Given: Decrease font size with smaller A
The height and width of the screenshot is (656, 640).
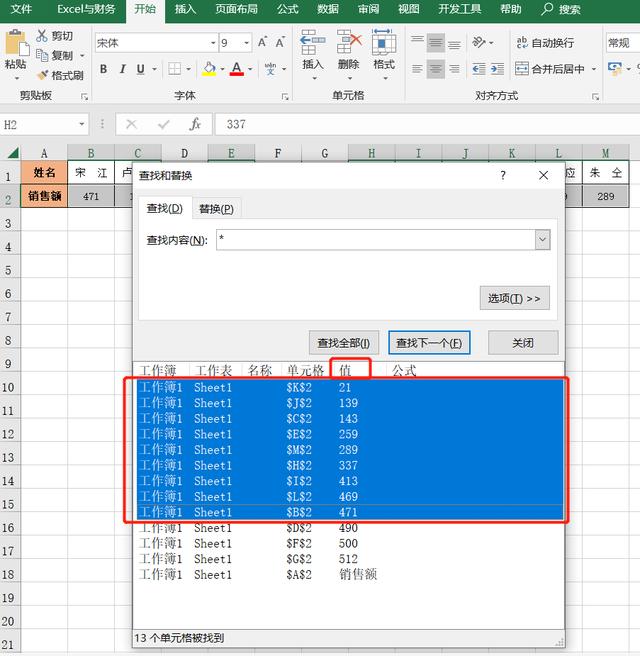Looking at the screenshot, I should pyautogui.click(x=280, y=42).
